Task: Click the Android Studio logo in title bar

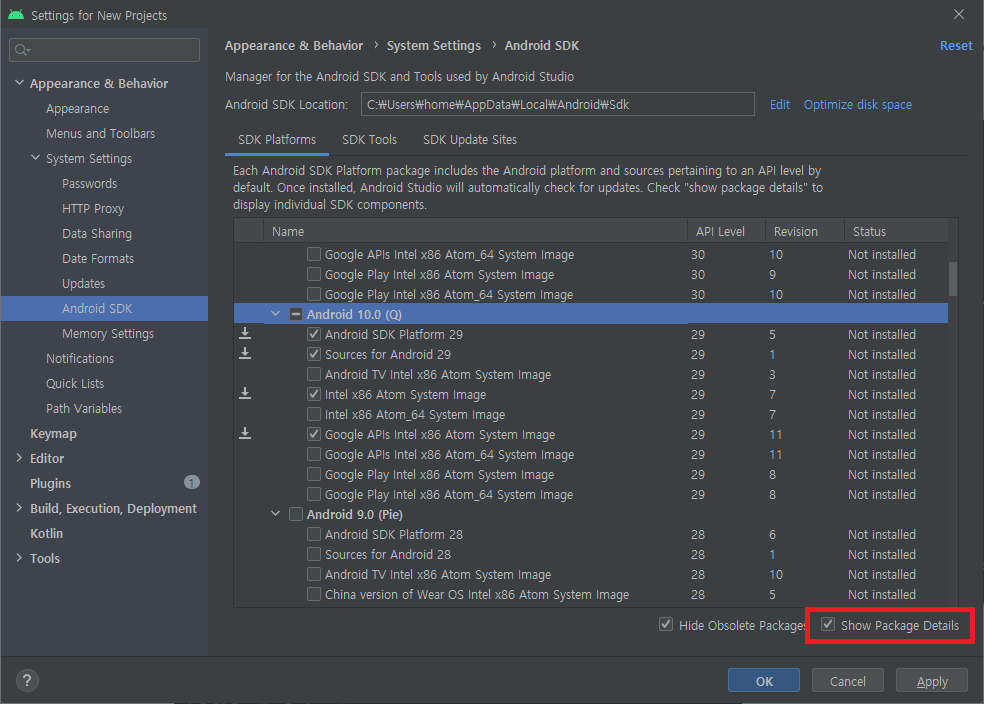Action: click(16, 14)
